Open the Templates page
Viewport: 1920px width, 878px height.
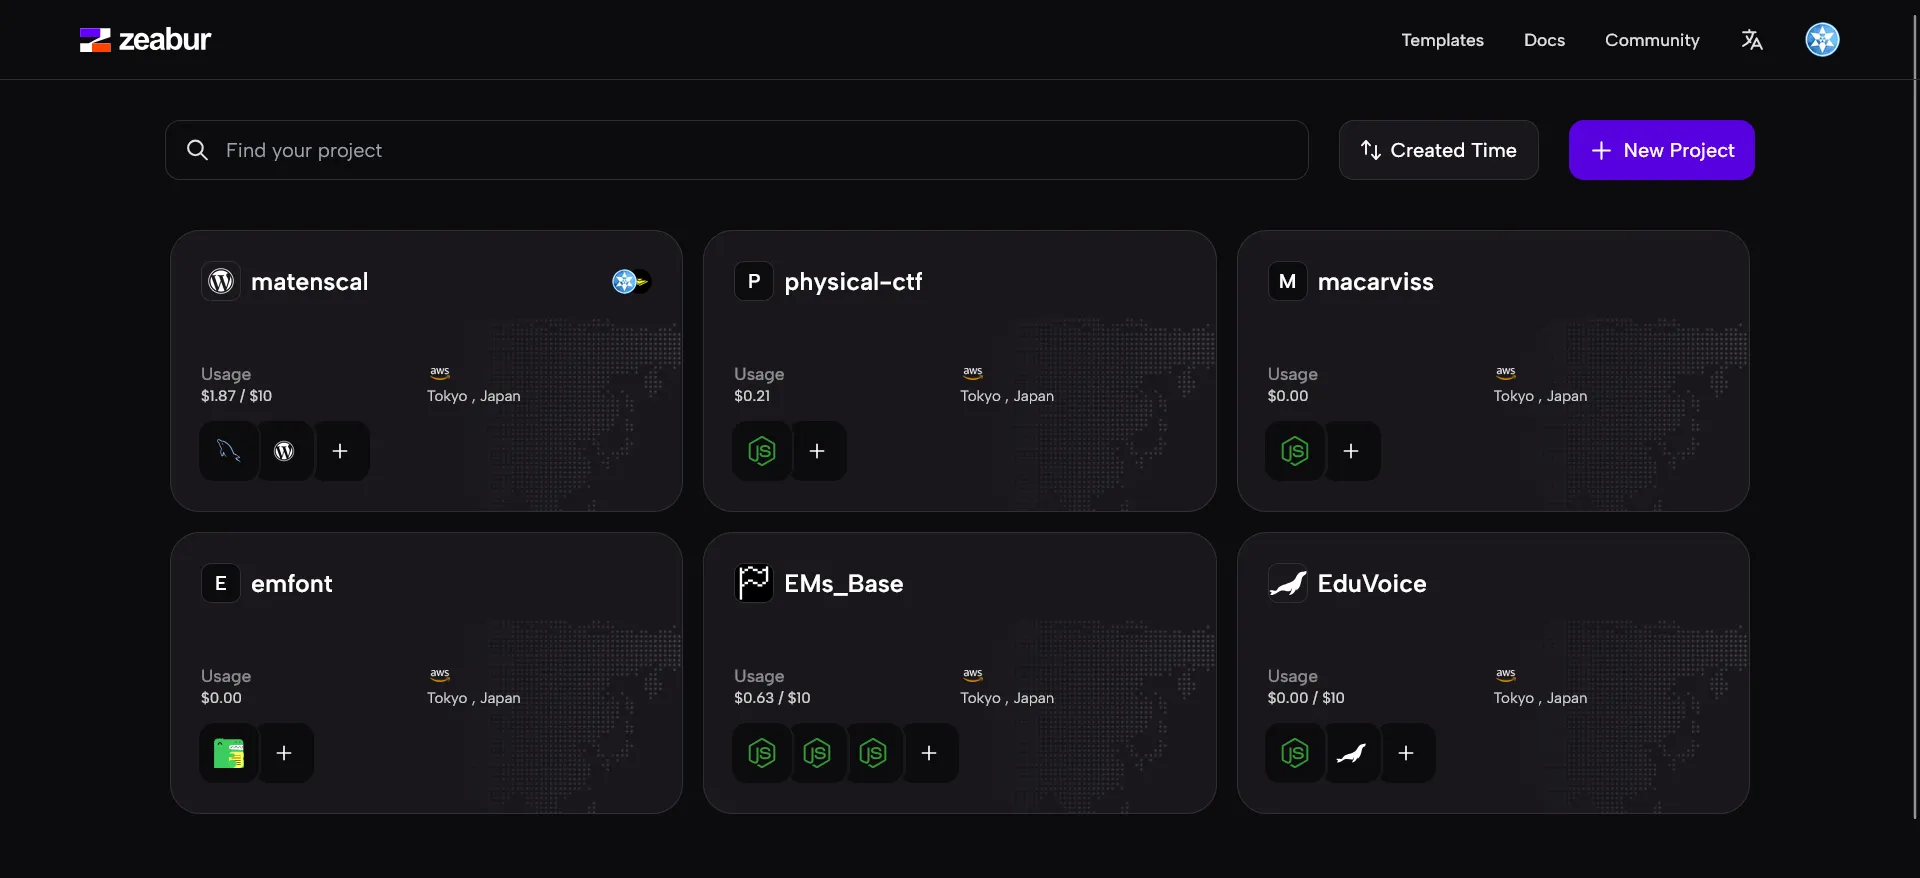coord(1442,40)
